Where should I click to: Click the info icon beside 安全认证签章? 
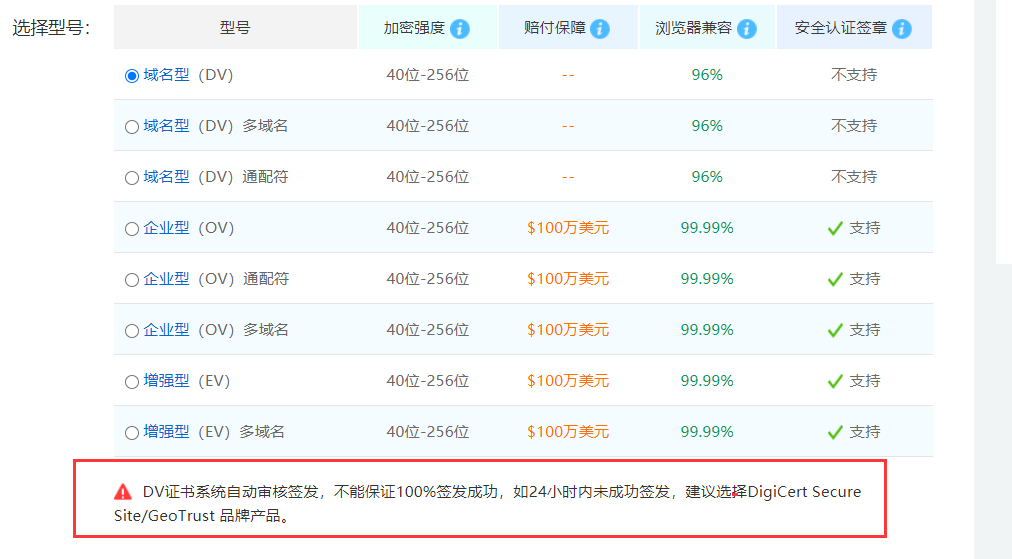[901, 28]
